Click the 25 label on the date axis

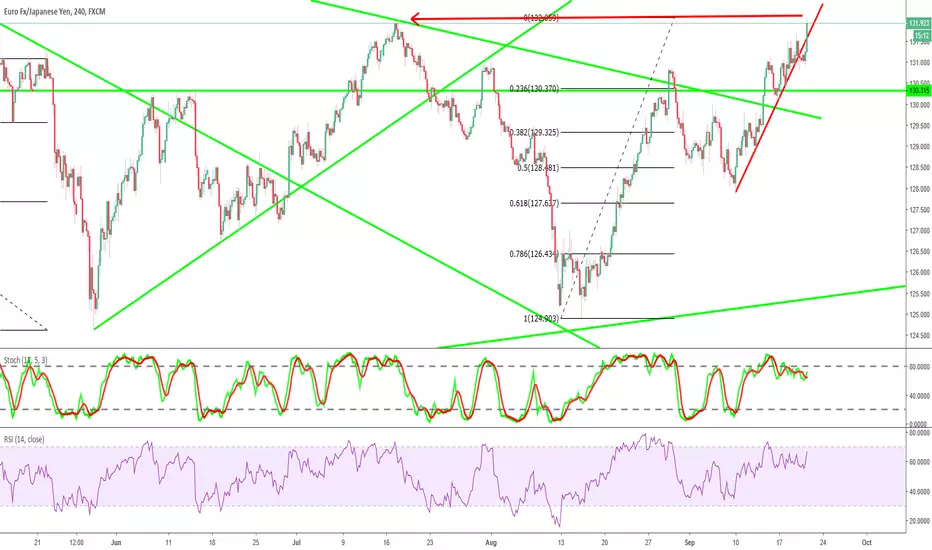(256, 542)
